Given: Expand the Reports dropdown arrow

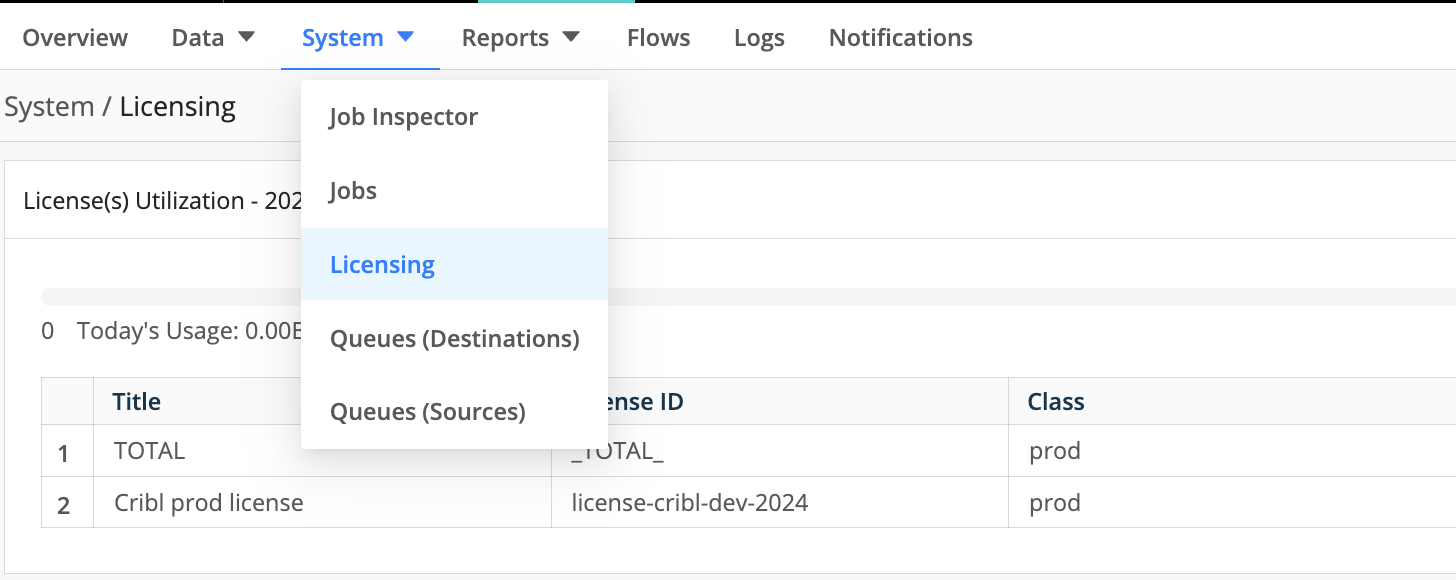Looking at the screenshot, I should pos(571,37).
